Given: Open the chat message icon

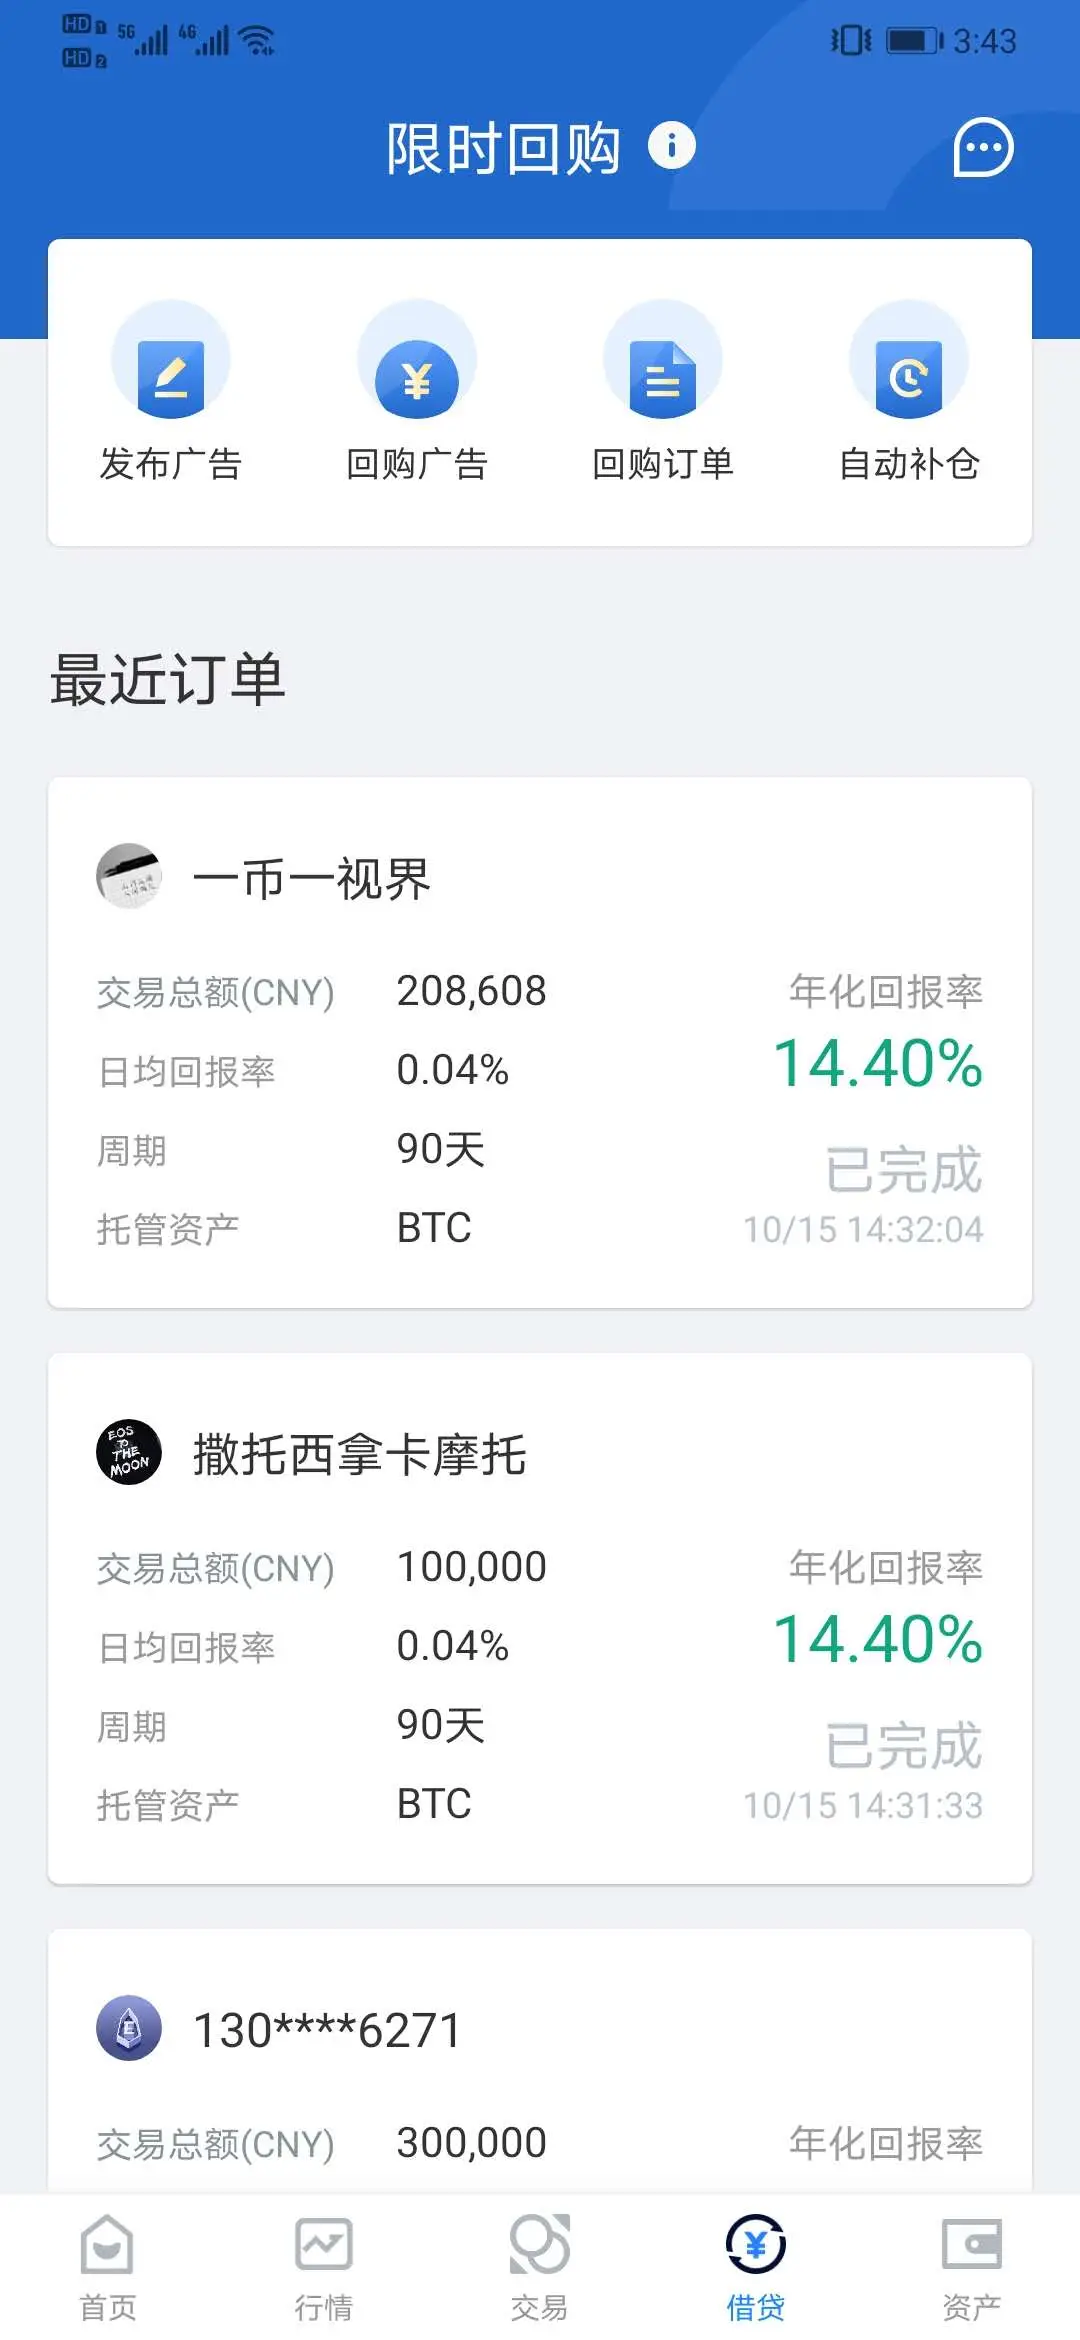Looking at the screenshot, I should pyautogui.click(x=983, y=148).
